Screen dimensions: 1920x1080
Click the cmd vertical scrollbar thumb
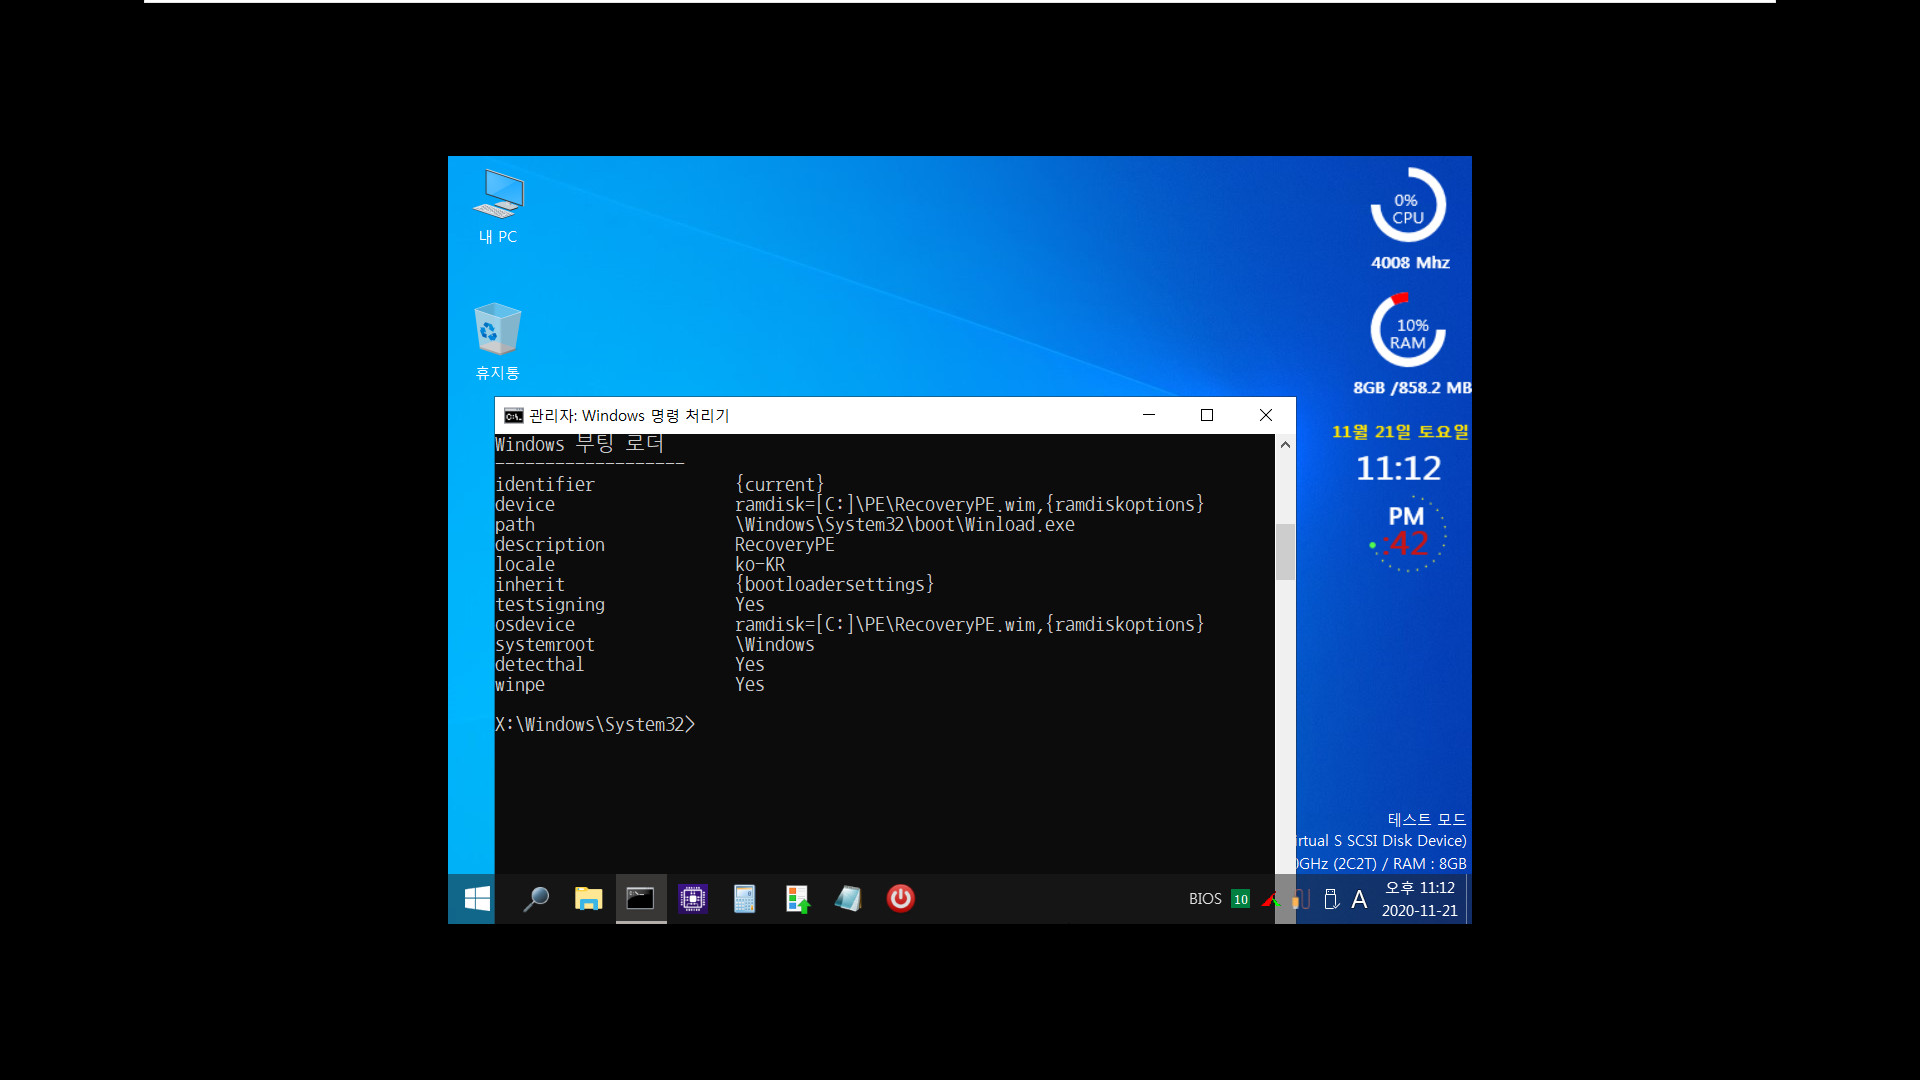coord(1285,552)
